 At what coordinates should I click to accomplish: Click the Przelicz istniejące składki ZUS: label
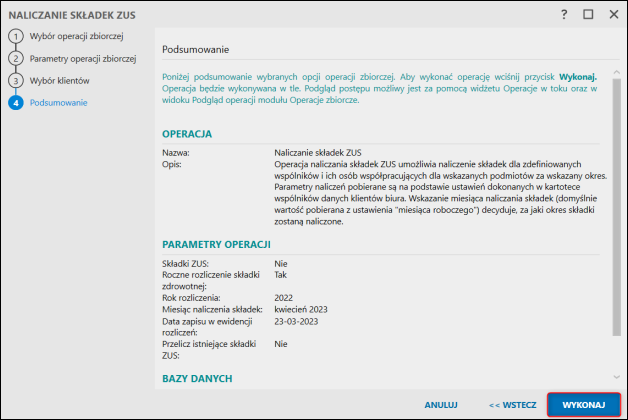click(x=209, y=350)
